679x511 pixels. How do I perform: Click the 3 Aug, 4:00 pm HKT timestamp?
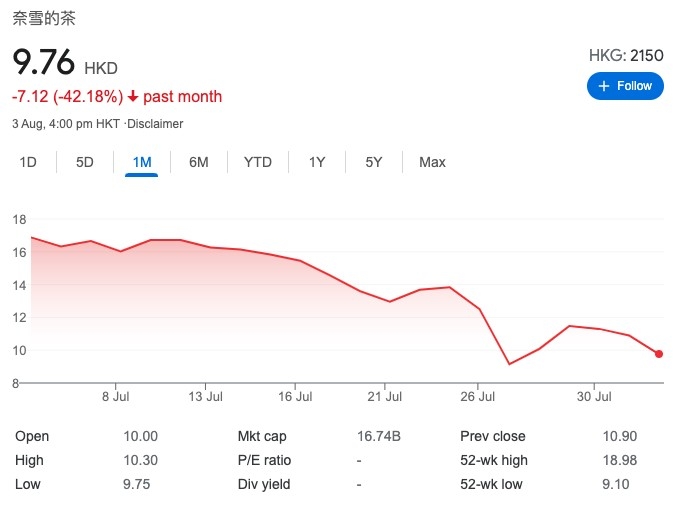coord(66,124)
